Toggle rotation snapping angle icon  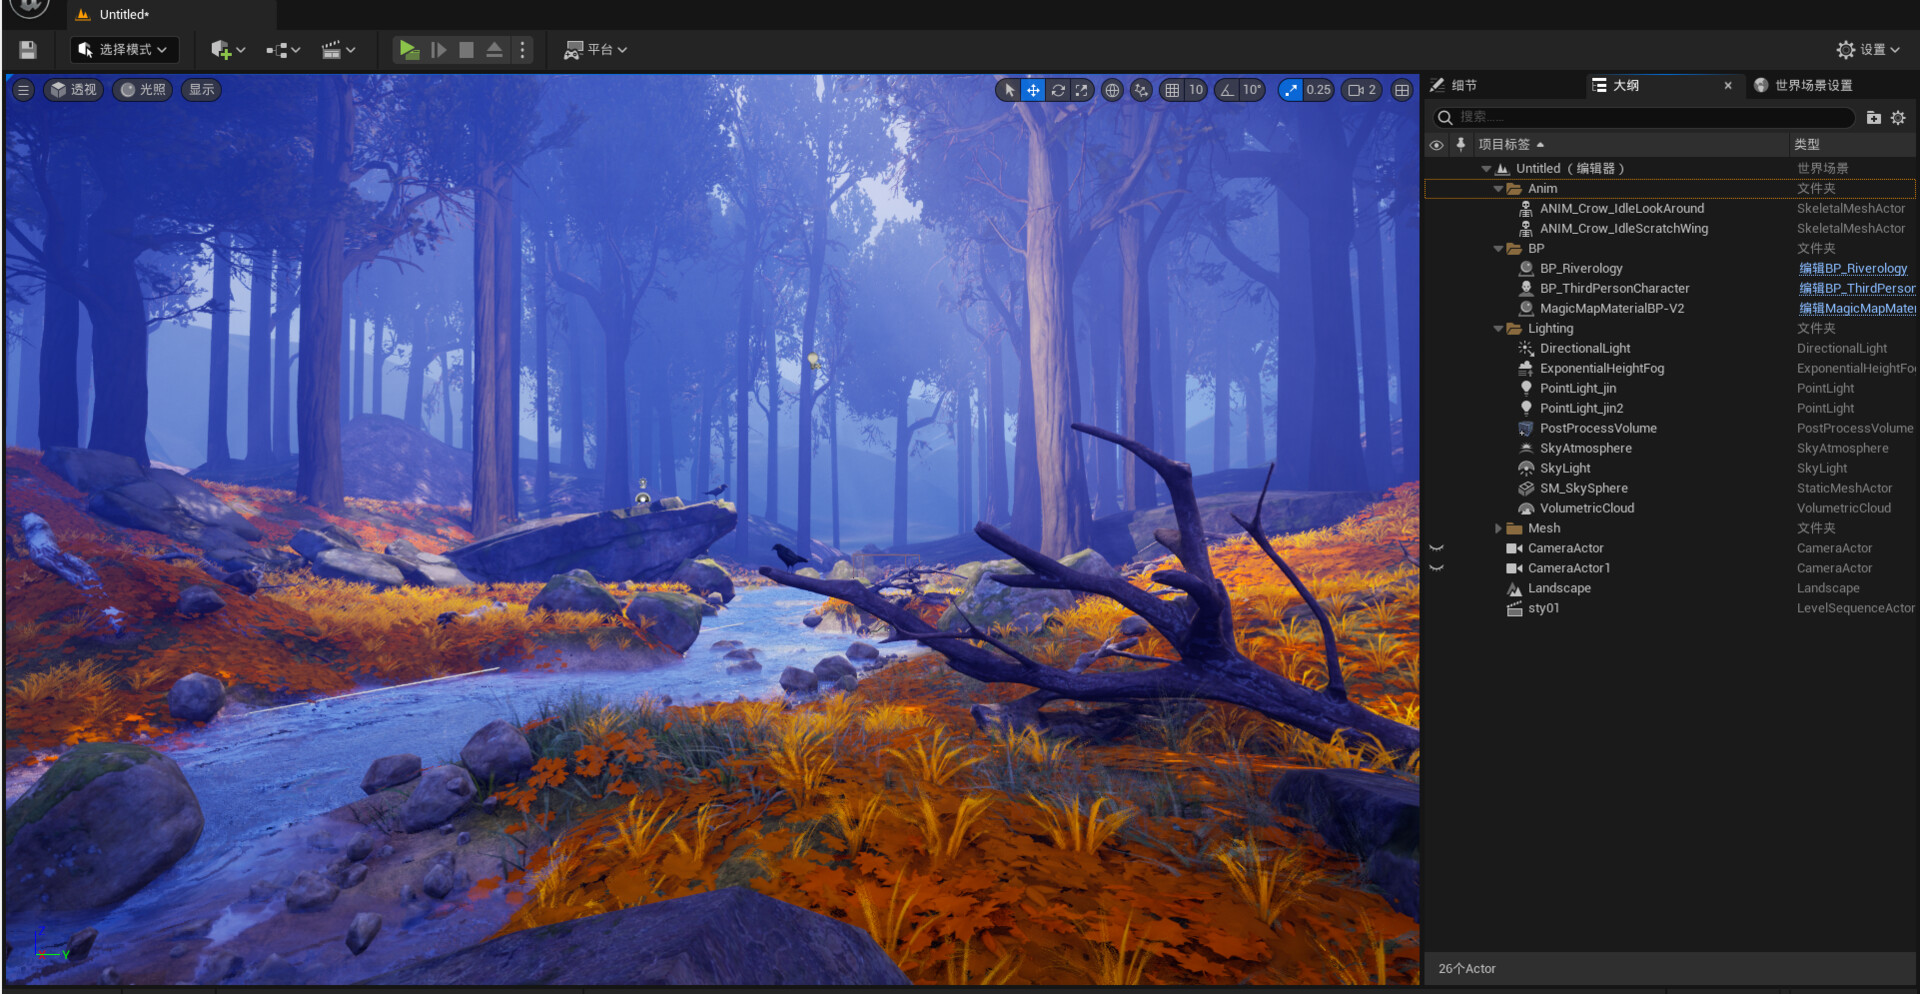pyautogui.click(x=1227, y=90)
